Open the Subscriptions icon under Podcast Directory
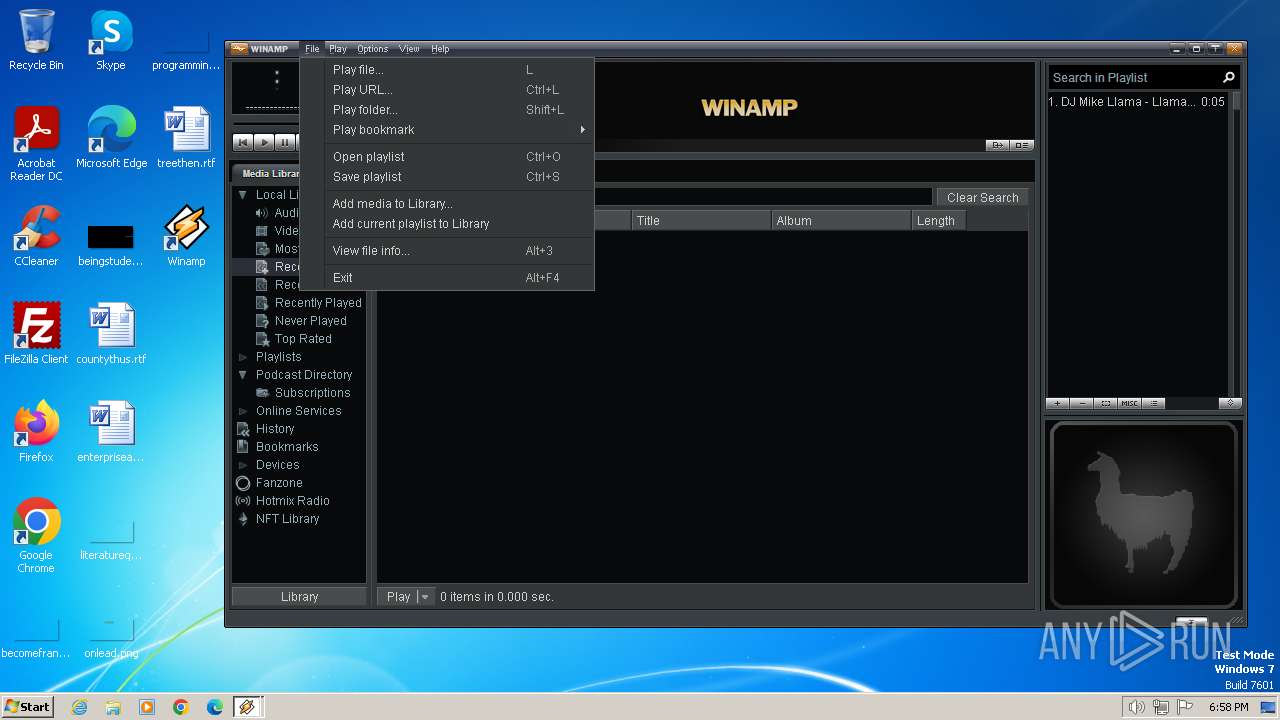1280x720 pixels. pos(262,393)
